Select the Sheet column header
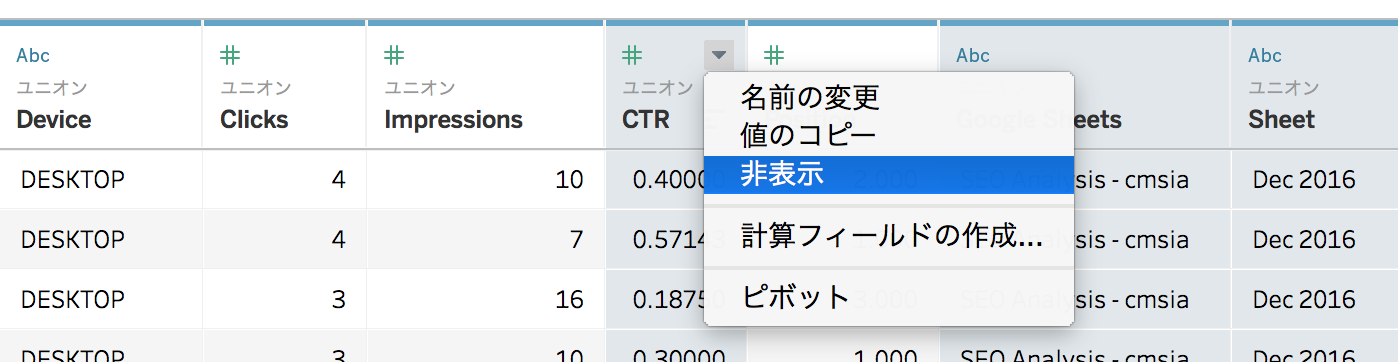 coord(1281,120)
